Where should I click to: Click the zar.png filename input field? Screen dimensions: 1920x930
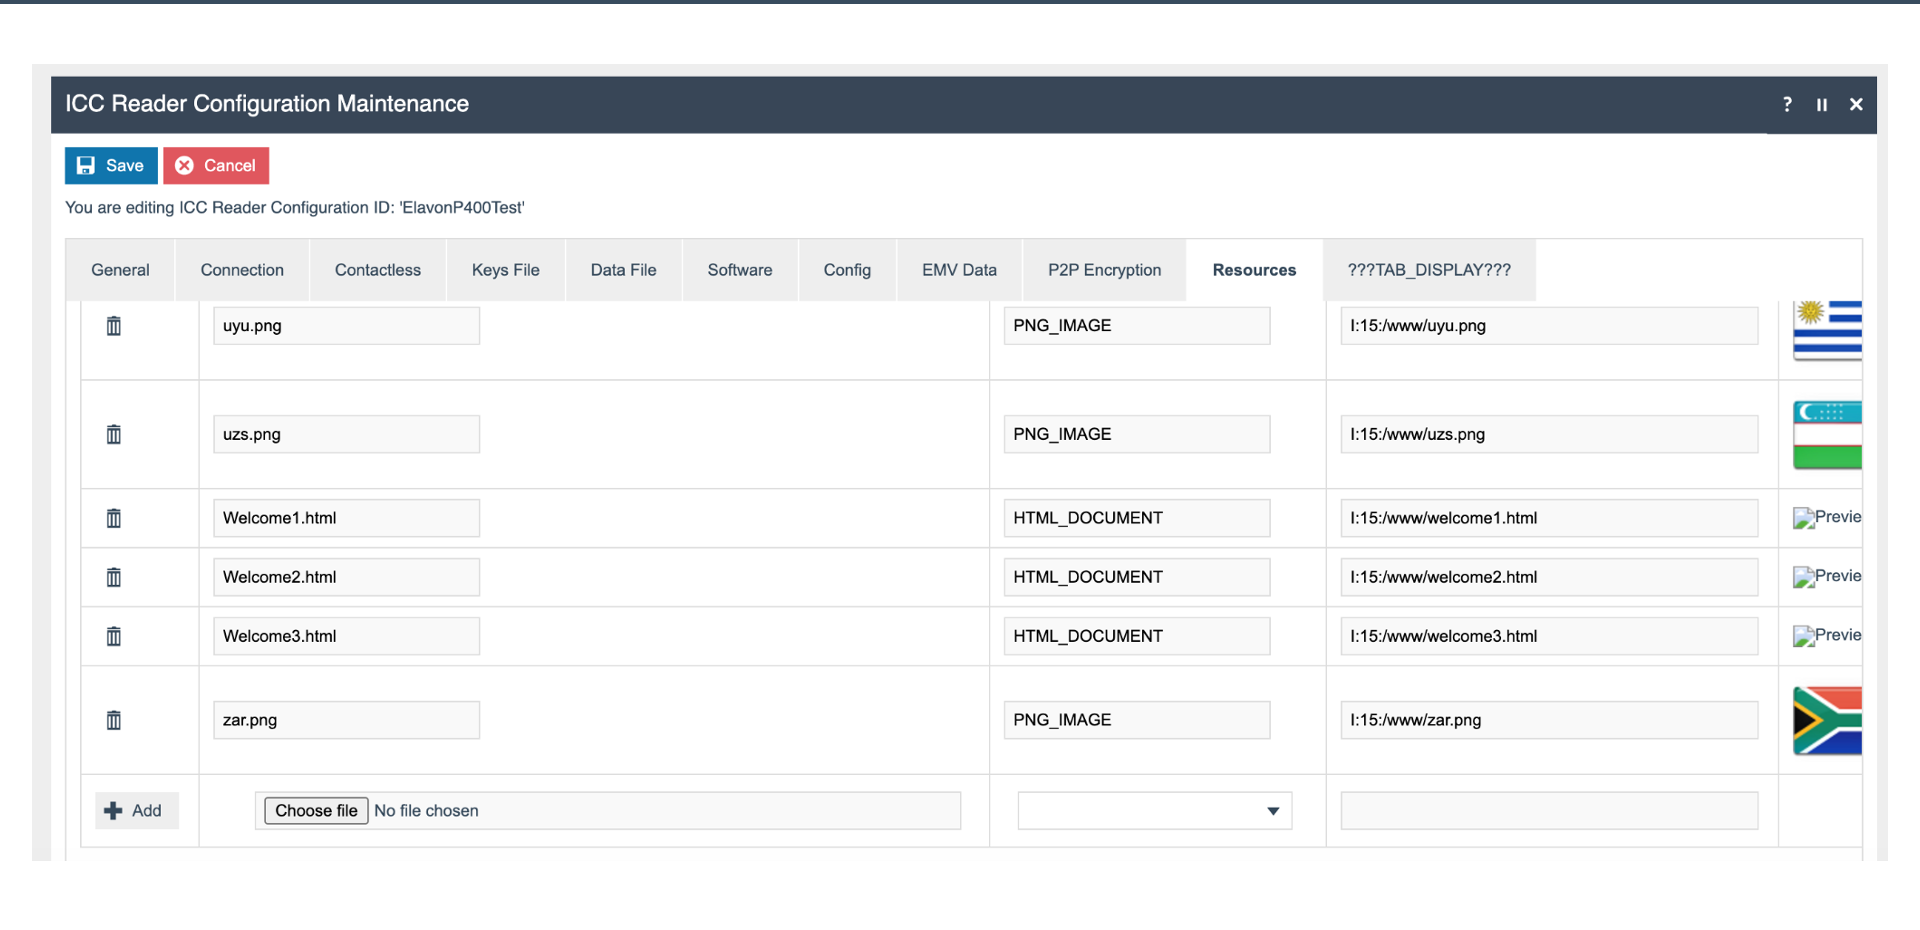(x=345, y=719)
